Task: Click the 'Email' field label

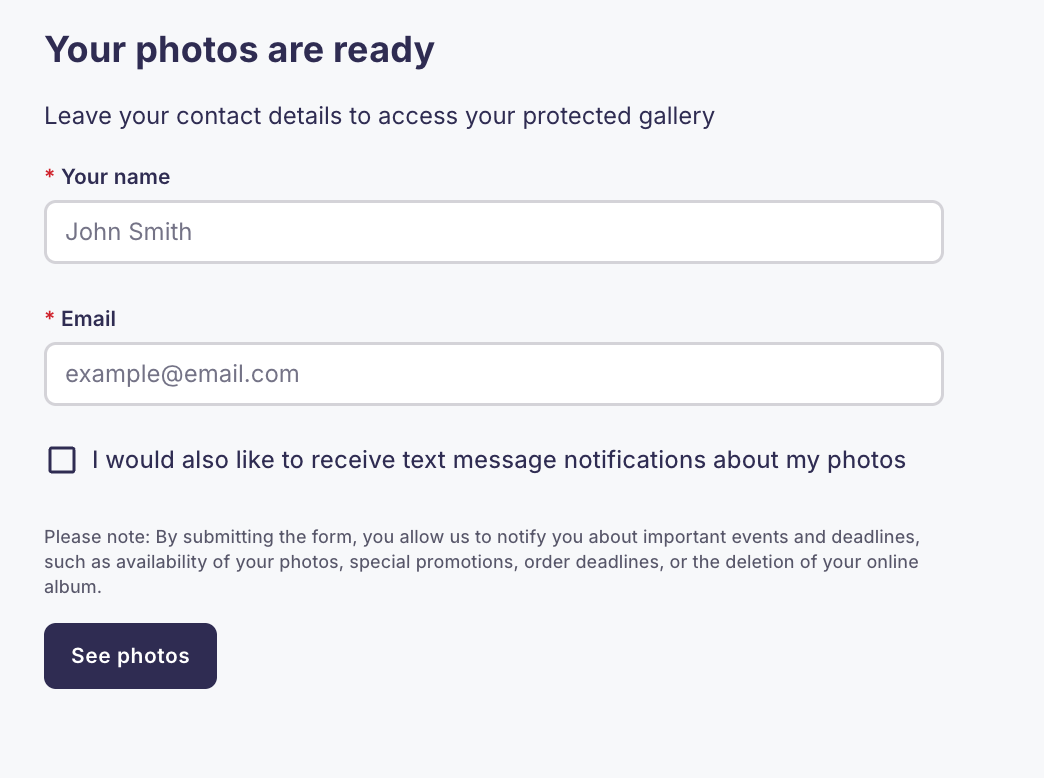Action: coord(88,319)
